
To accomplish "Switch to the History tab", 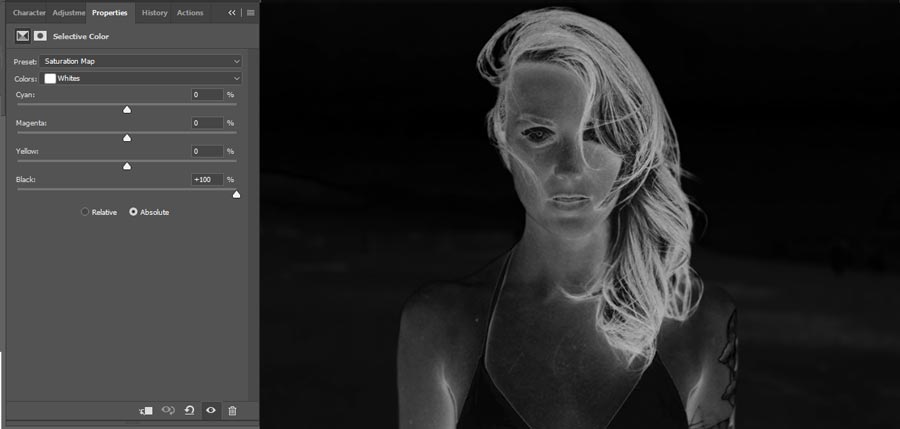I will click(154, 13).
